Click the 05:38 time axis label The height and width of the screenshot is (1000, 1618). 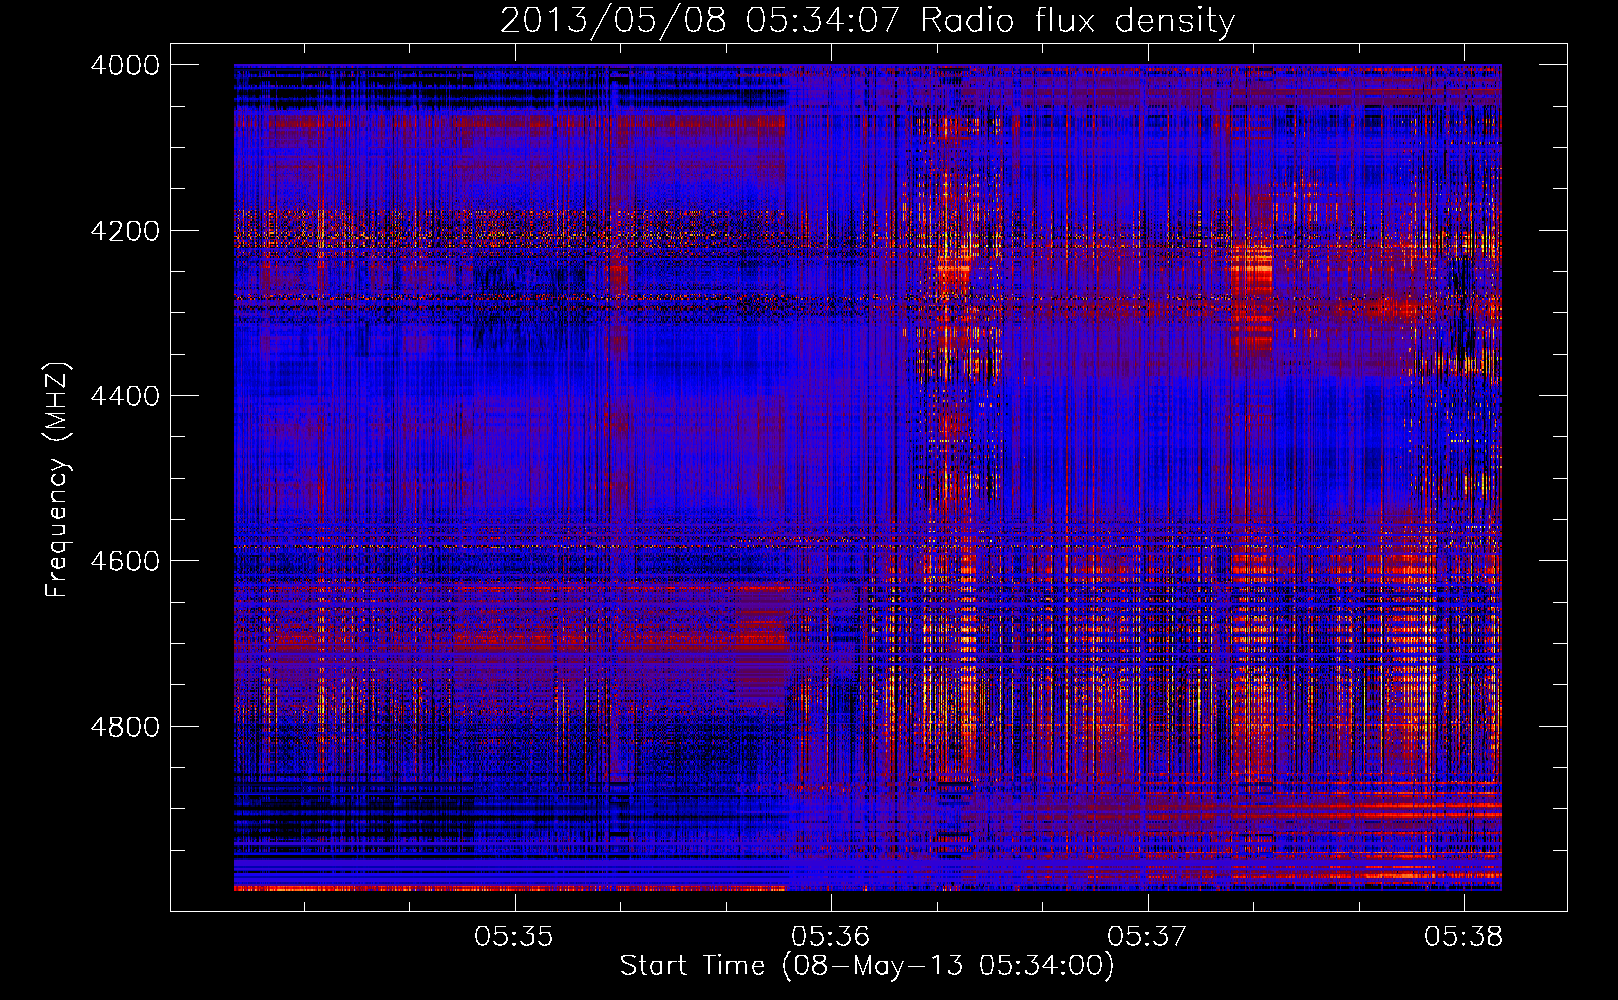1464,937
